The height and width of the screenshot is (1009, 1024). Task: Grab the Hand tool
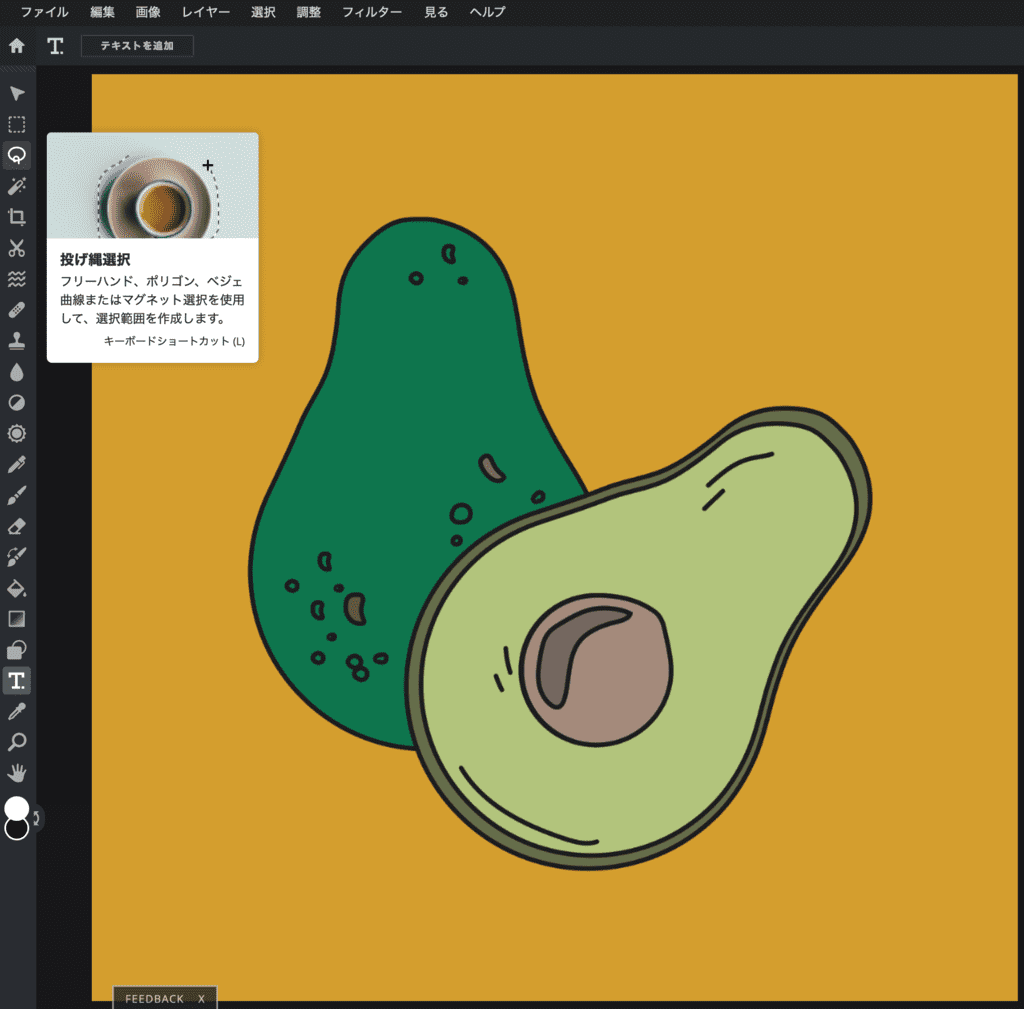(16, 772)
